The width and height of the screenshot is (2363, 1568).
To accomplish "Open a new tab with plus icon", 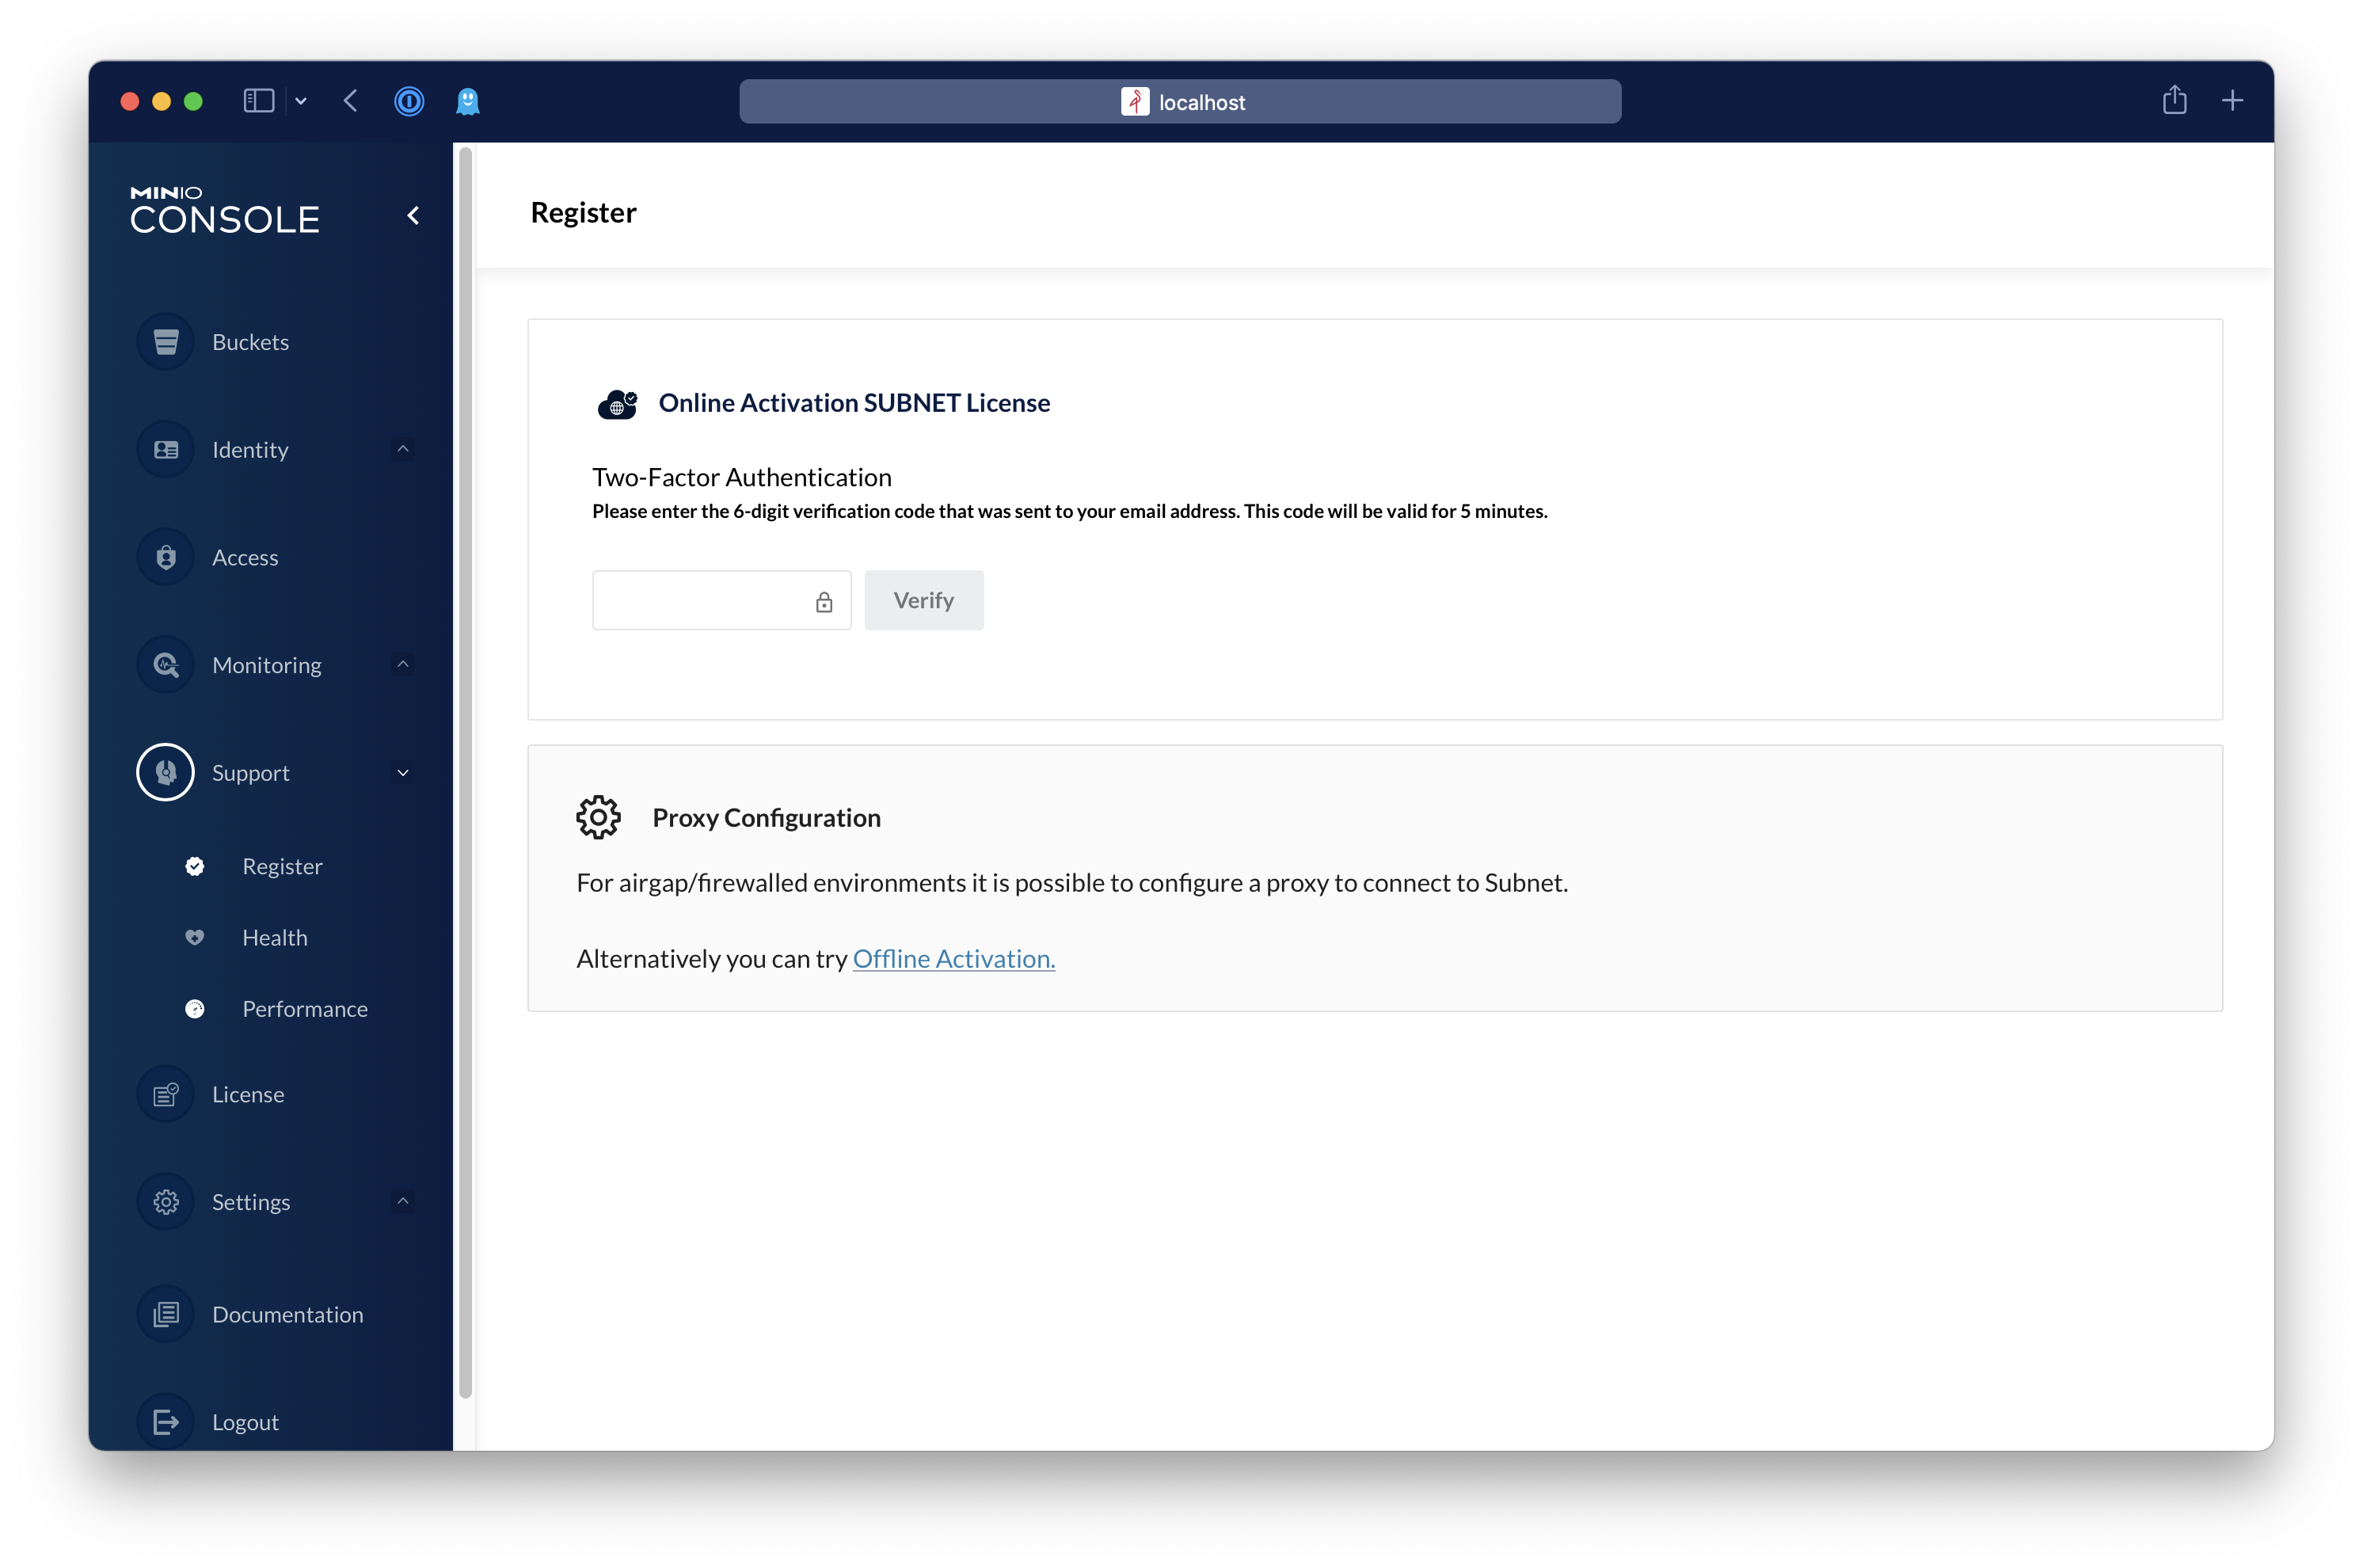I will coord(2233,100).
